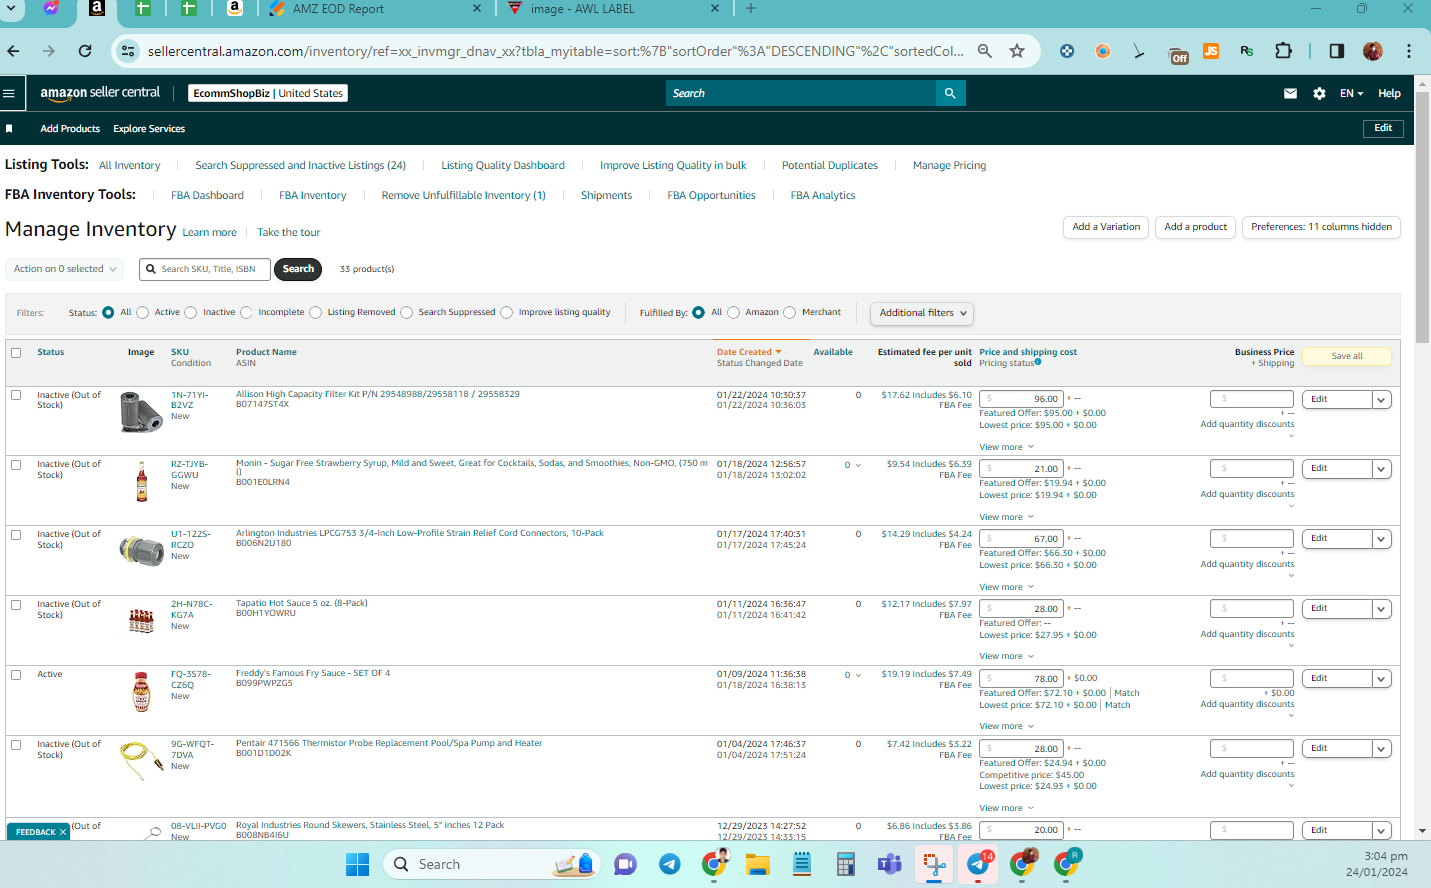
Task: Choose the Inactive status filter radio
Action: tap(191, 313)
